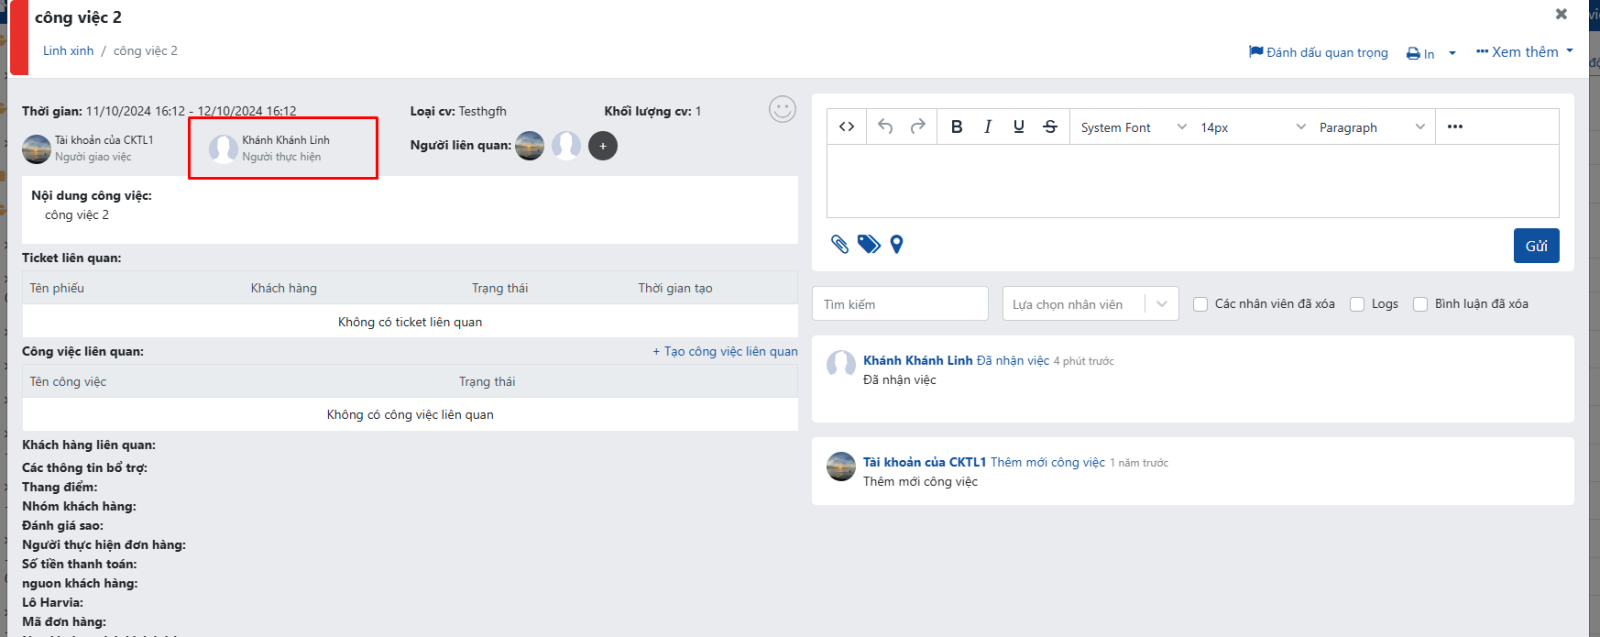Click the undo arrow in editor
Screen dimensions: 1600x637
(x=885, y=127)
